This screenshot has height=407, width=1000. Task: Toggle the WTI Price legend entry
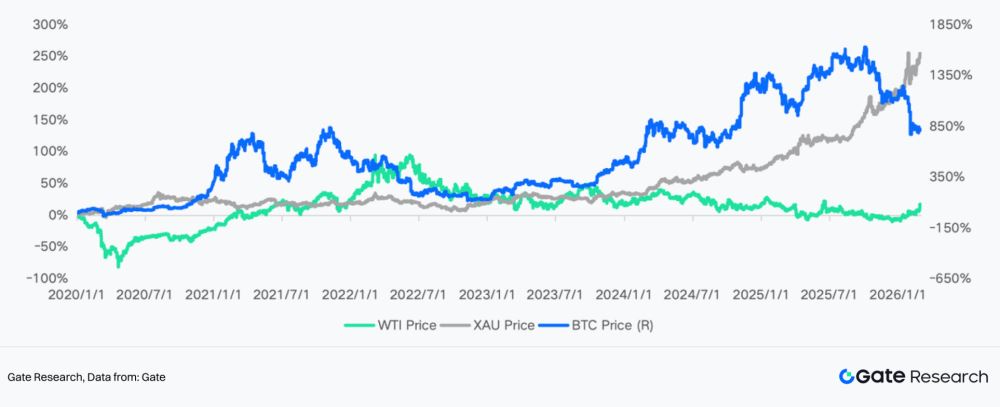coord(390,325)
